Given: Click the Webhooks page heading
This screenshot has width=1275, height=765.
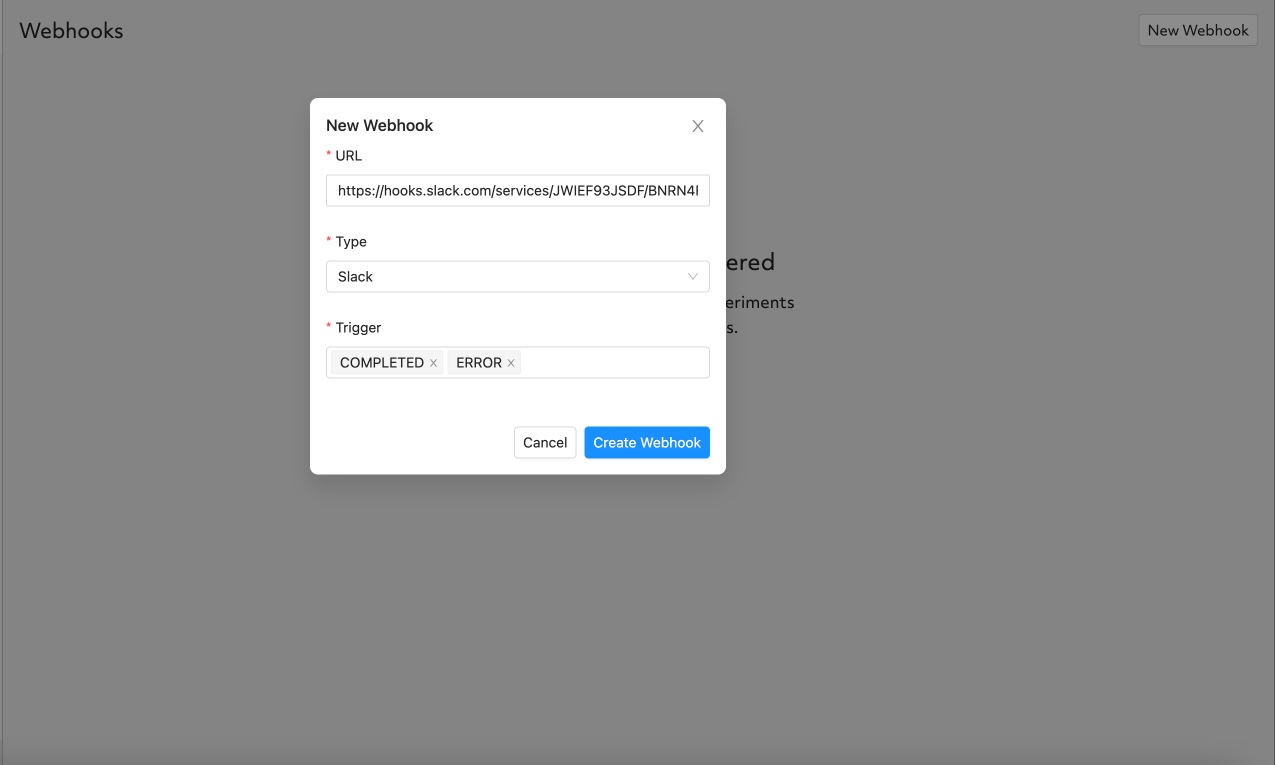Looking at the screenshot, I should click(x=71, y=30).
